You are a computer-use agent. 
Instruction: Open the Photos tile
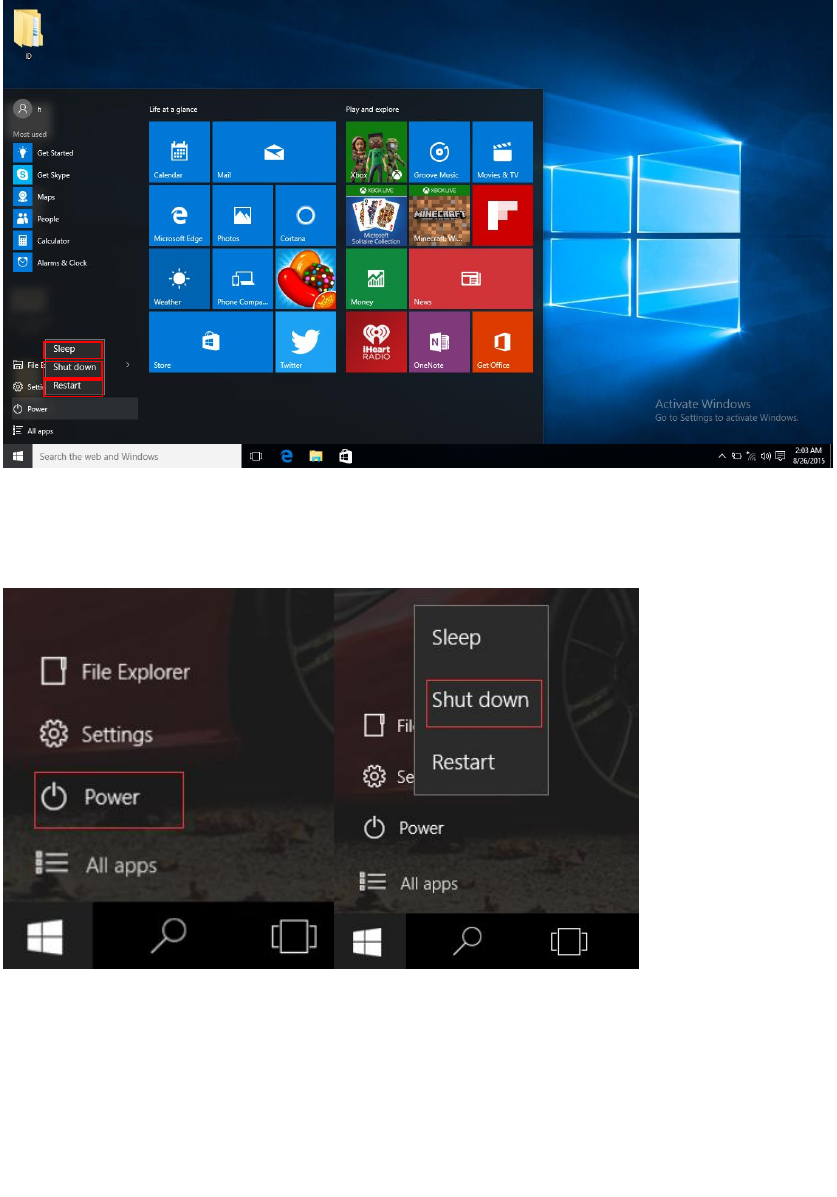[242, 215]
